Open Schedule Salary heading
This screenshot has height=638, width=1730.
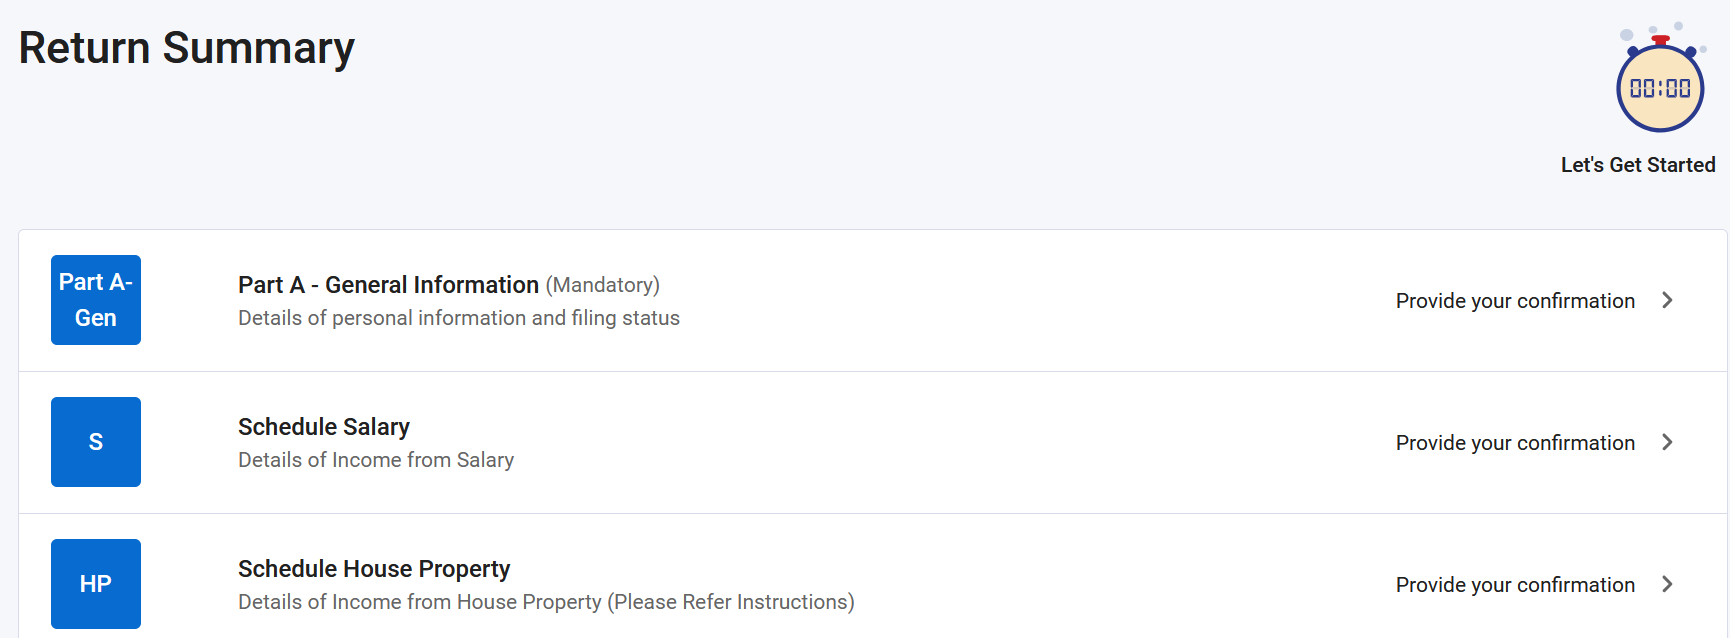(x=324, y=427)
